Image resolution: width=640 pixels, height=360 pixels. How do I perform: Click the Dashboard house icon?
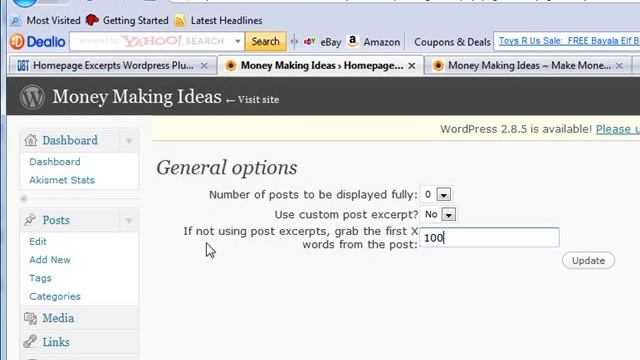[x=31, y=140]
